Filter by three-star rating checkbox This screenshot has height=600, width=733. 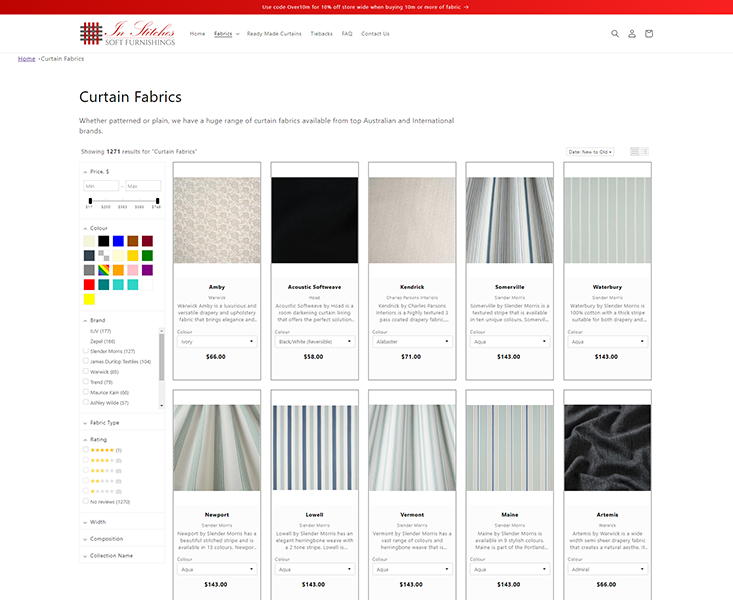tap(86, 470)
